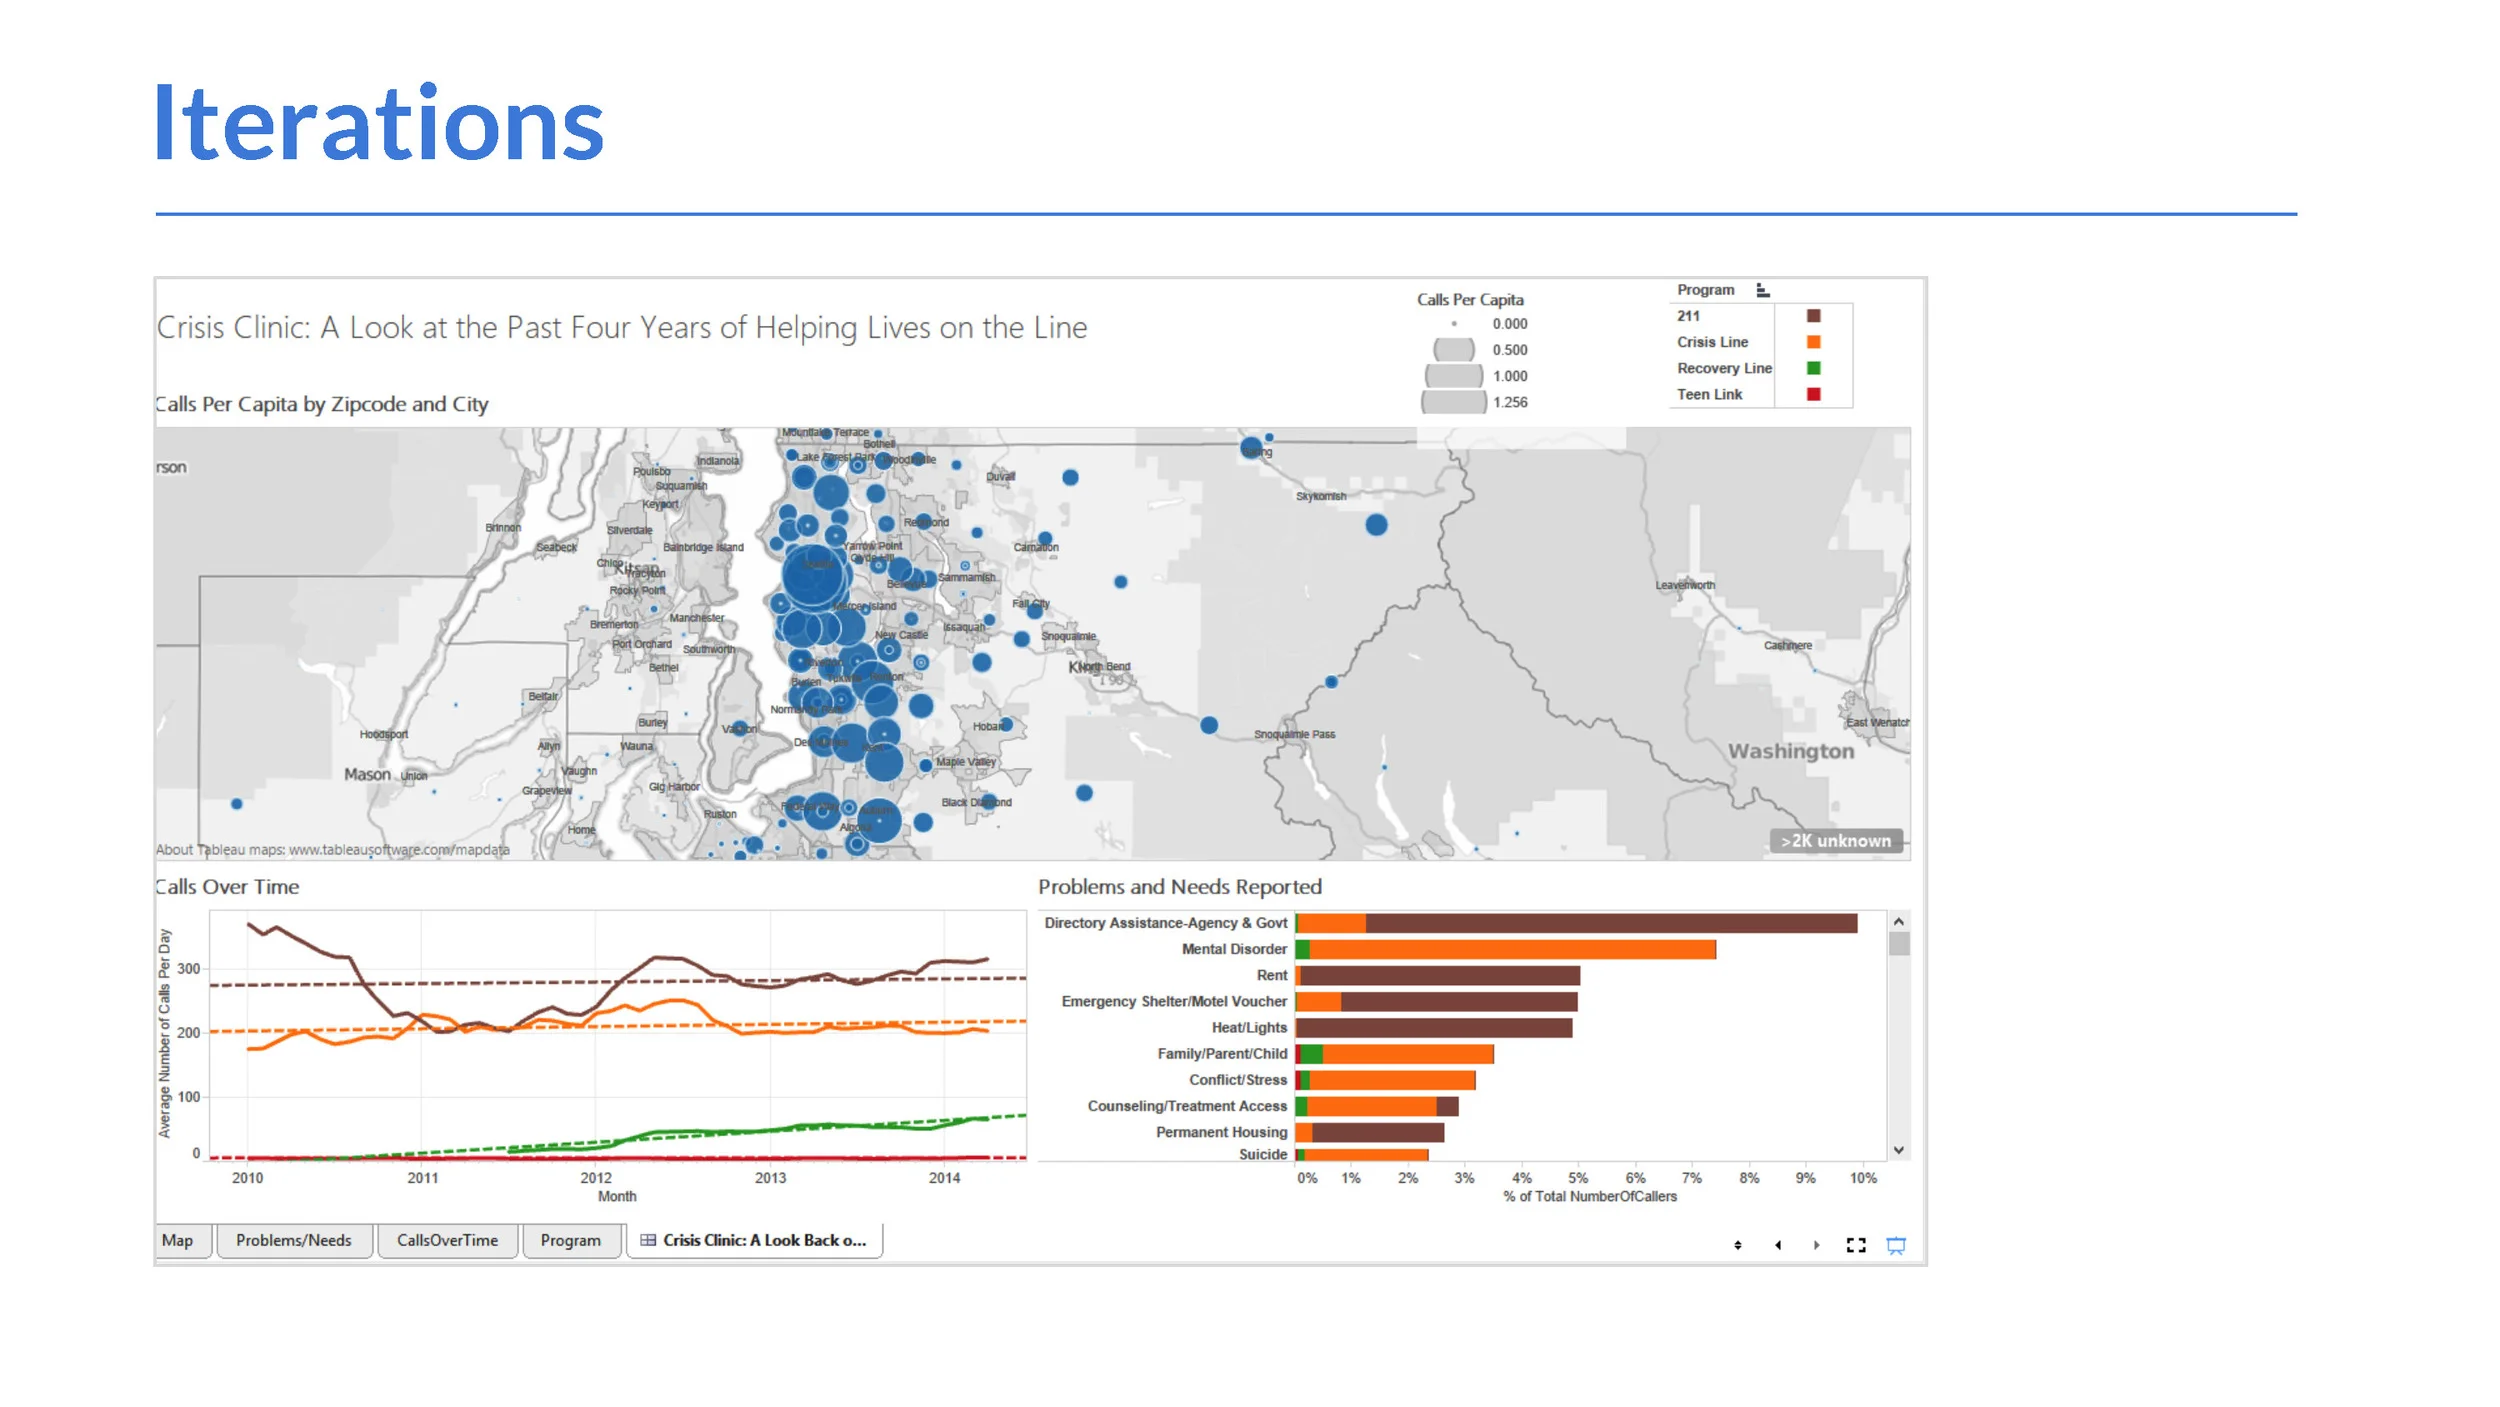Click the brown 211 color swatch

pyautogui.click(x=1813, y=316)
